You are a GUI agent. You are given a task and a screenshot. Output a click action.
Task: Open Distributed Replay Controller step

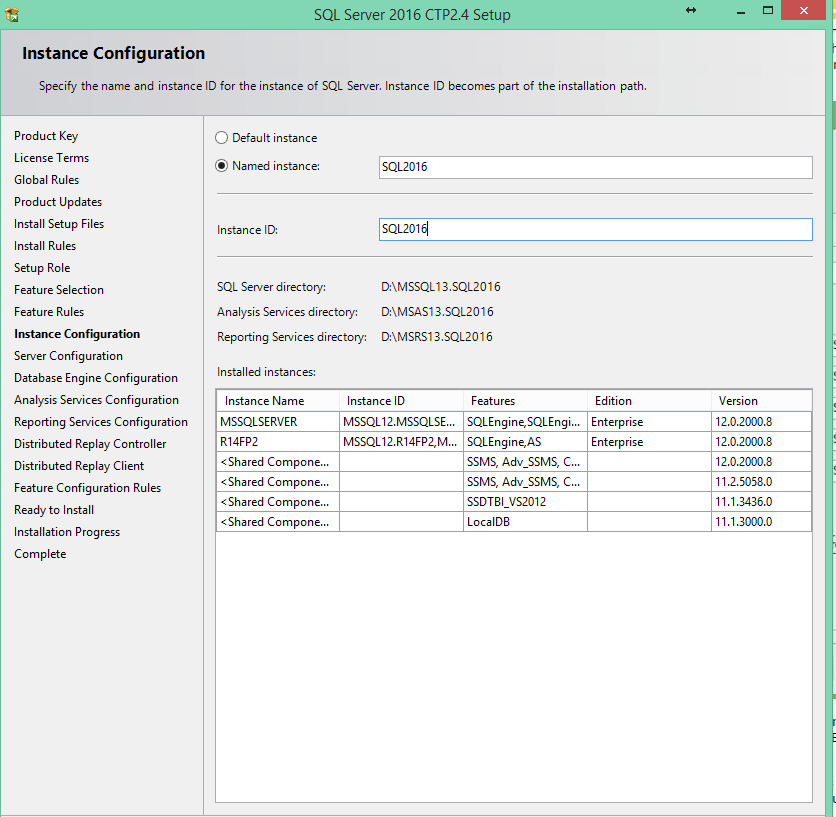click(90, 444)
